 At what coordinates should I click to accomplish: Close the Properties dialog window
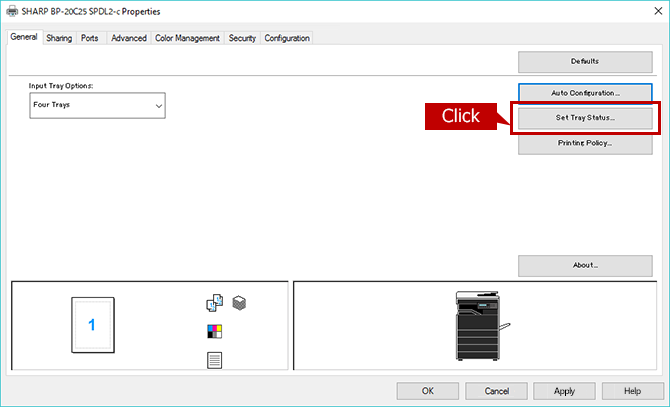tap(658, 11)
